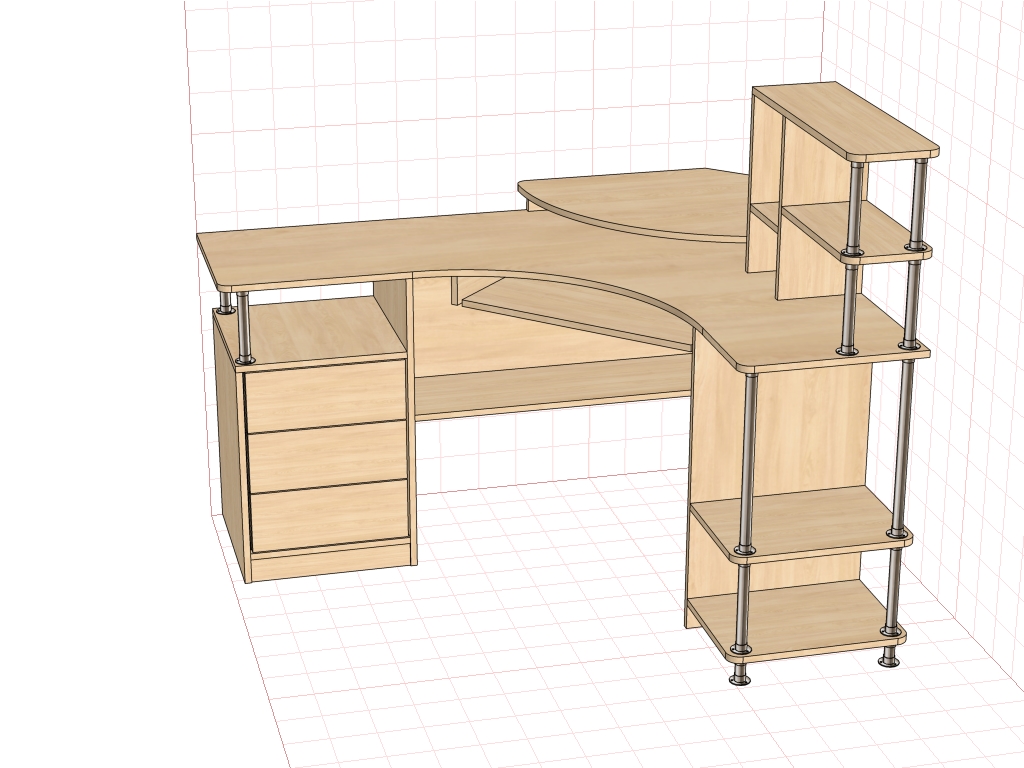Select the open niche above the drawers
1024x768 pixels.
(320, 328)
